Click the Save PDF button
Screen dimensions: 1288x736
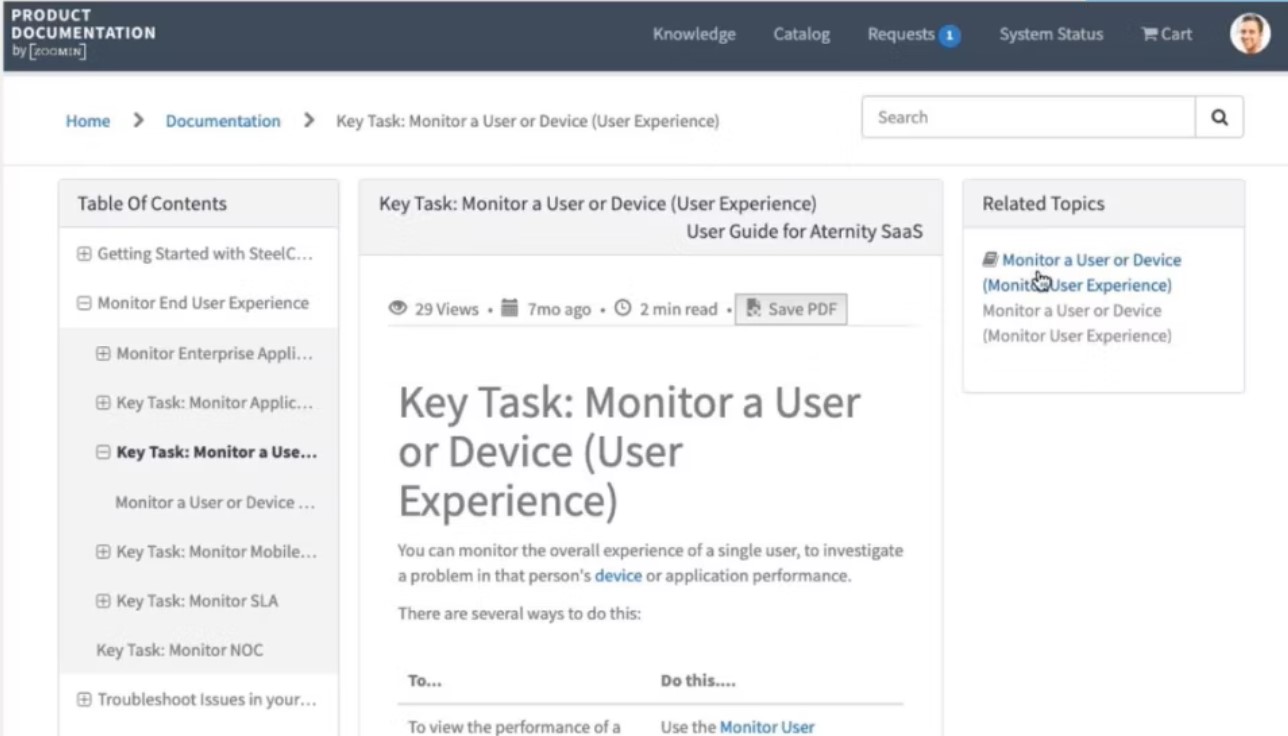791,309
